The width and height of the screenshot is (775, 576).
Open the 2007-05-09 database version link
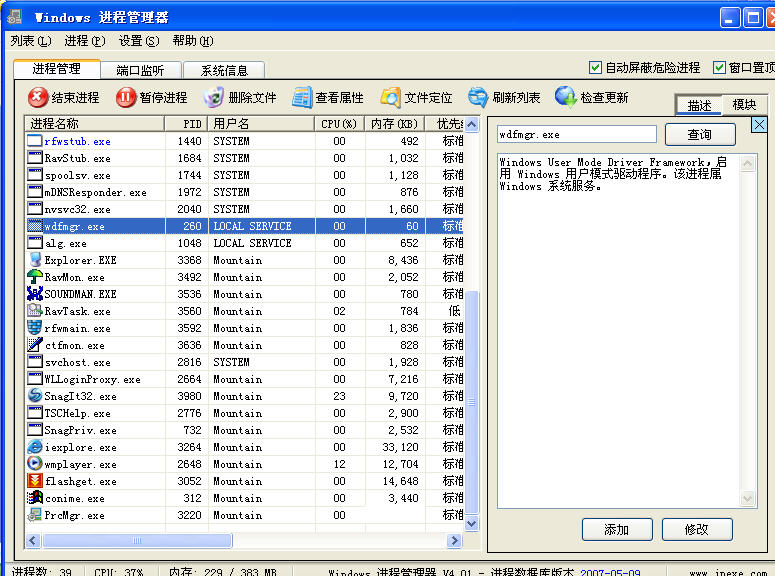[610, 573]
